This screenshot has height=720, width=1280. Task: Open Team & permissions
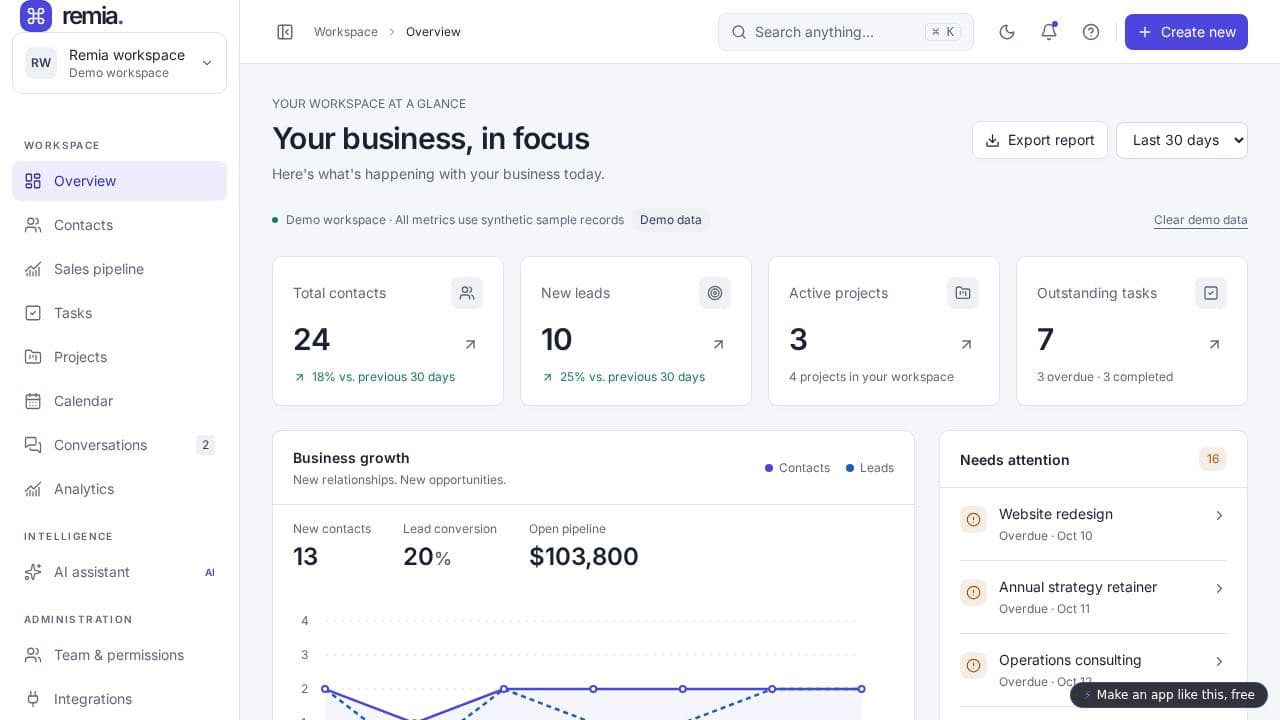[120, 655]
